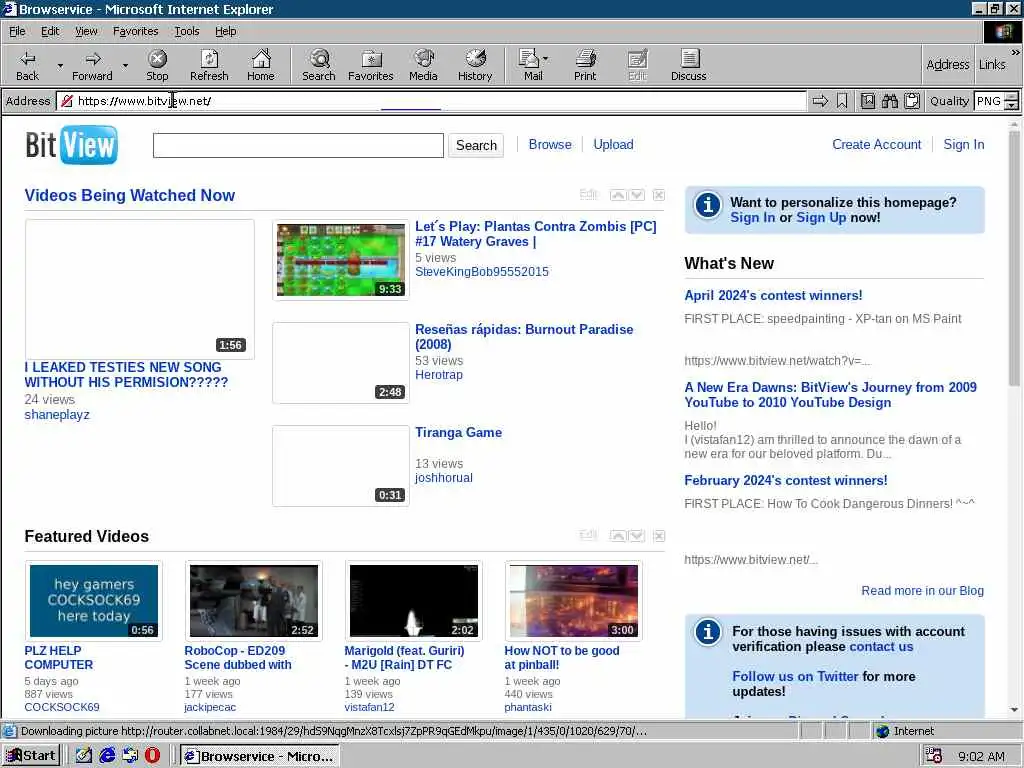This screenshot has width=1024, height=768.
Task: Click the bookmark ribbon icon in address toolbar
Action: click(842, 101)
